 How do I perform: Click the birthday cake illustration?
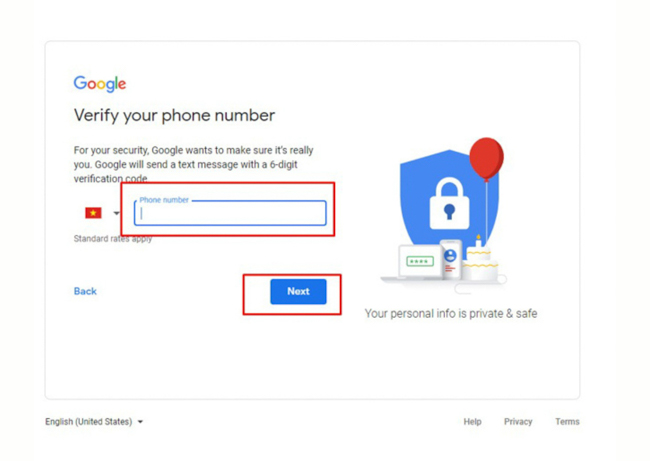(x=480, y=259)
